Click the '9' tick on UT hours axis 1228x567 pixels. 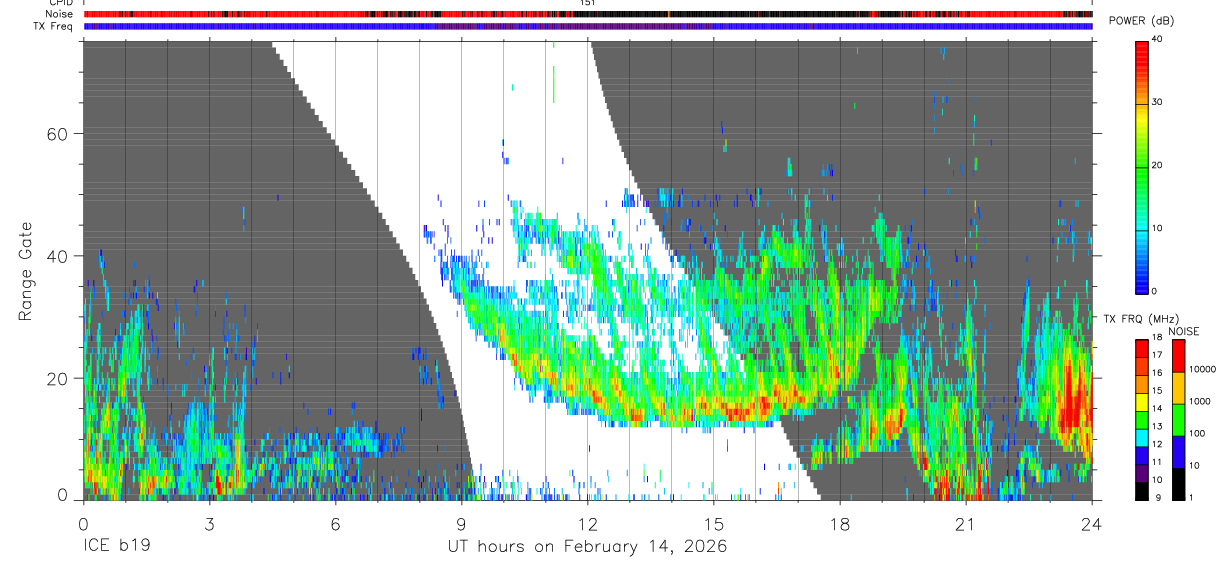[x=461, y=523]
